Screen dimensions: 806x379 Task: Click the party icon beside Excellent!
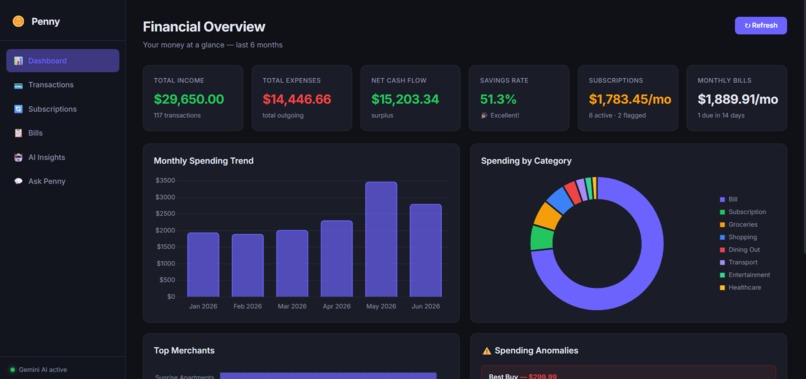(x=484, y=116)
